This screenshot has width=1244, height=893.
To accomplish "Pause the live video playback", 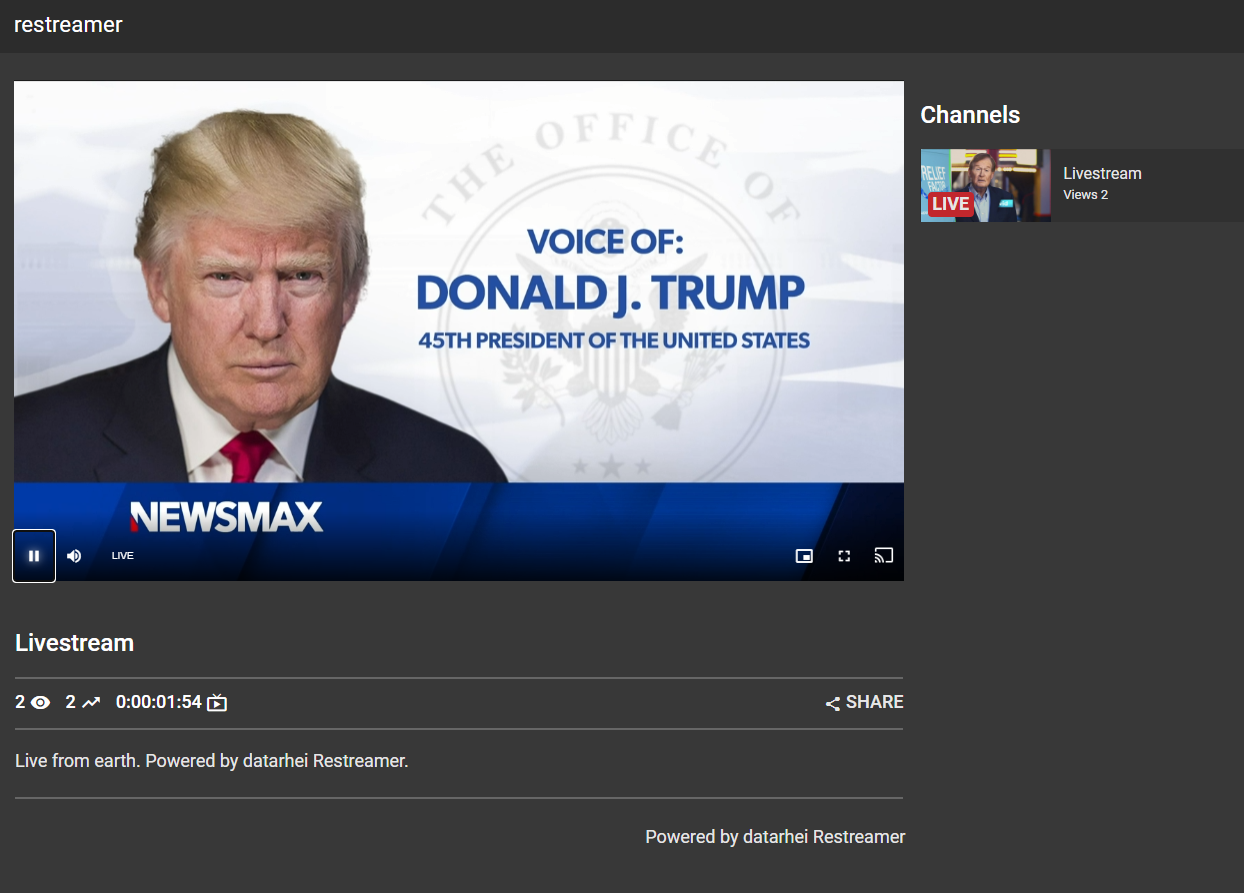I will click(34, 556).
